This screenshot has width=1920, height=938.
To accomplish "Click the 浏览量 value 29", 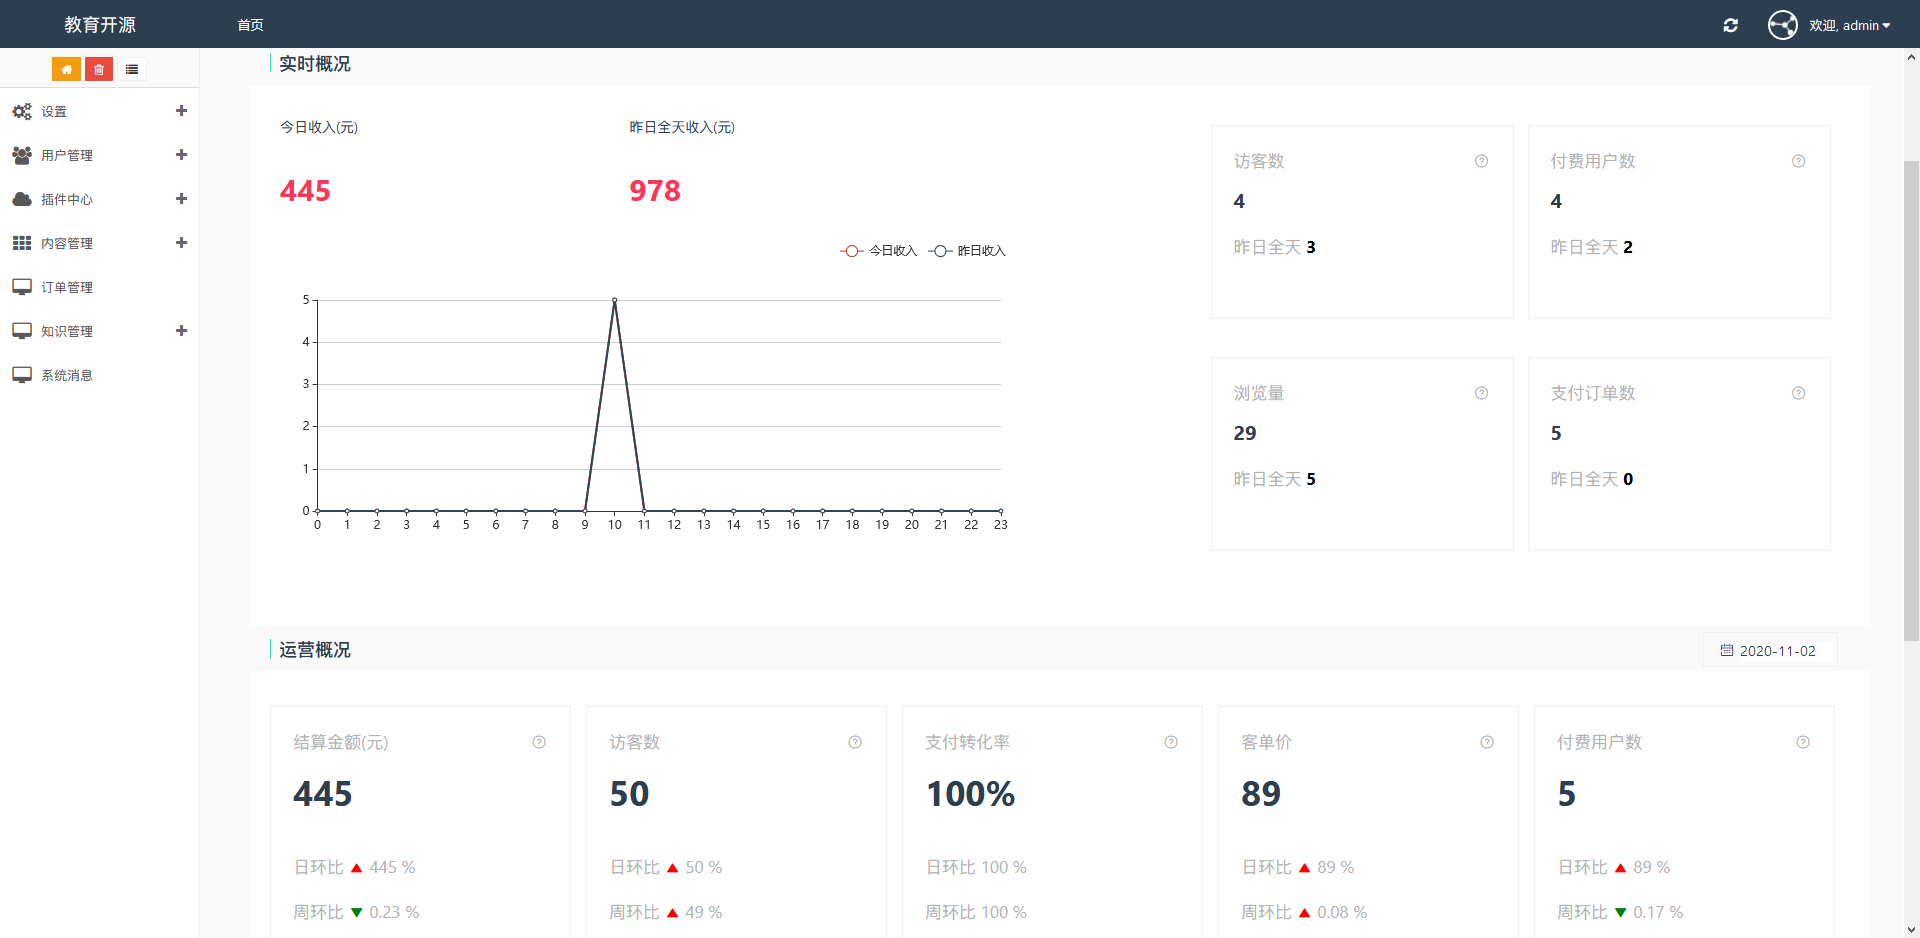I will pos(1245,433).
